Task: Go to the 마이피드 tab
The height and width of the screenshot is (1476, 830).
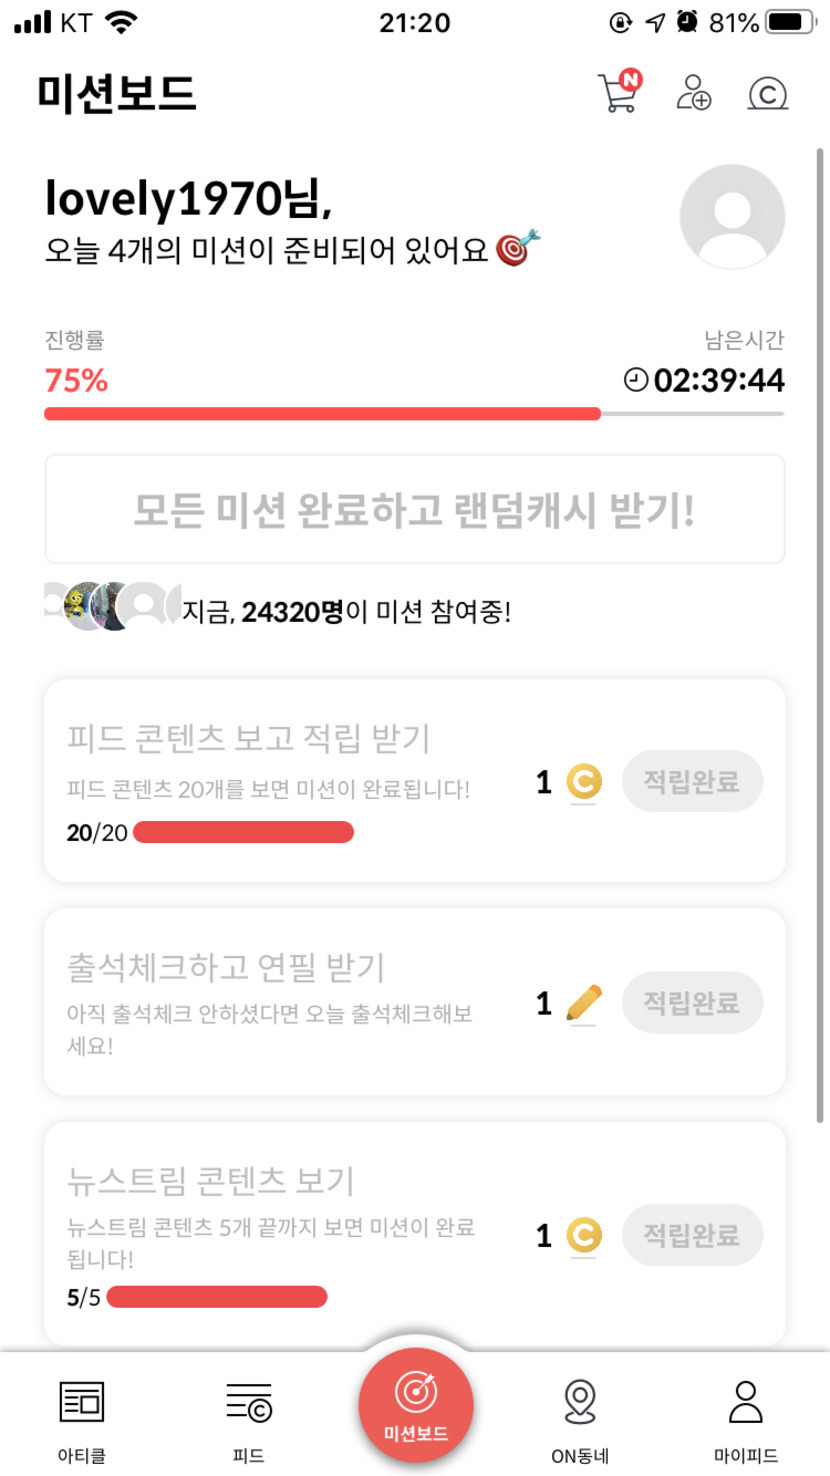Action: 746,1418
